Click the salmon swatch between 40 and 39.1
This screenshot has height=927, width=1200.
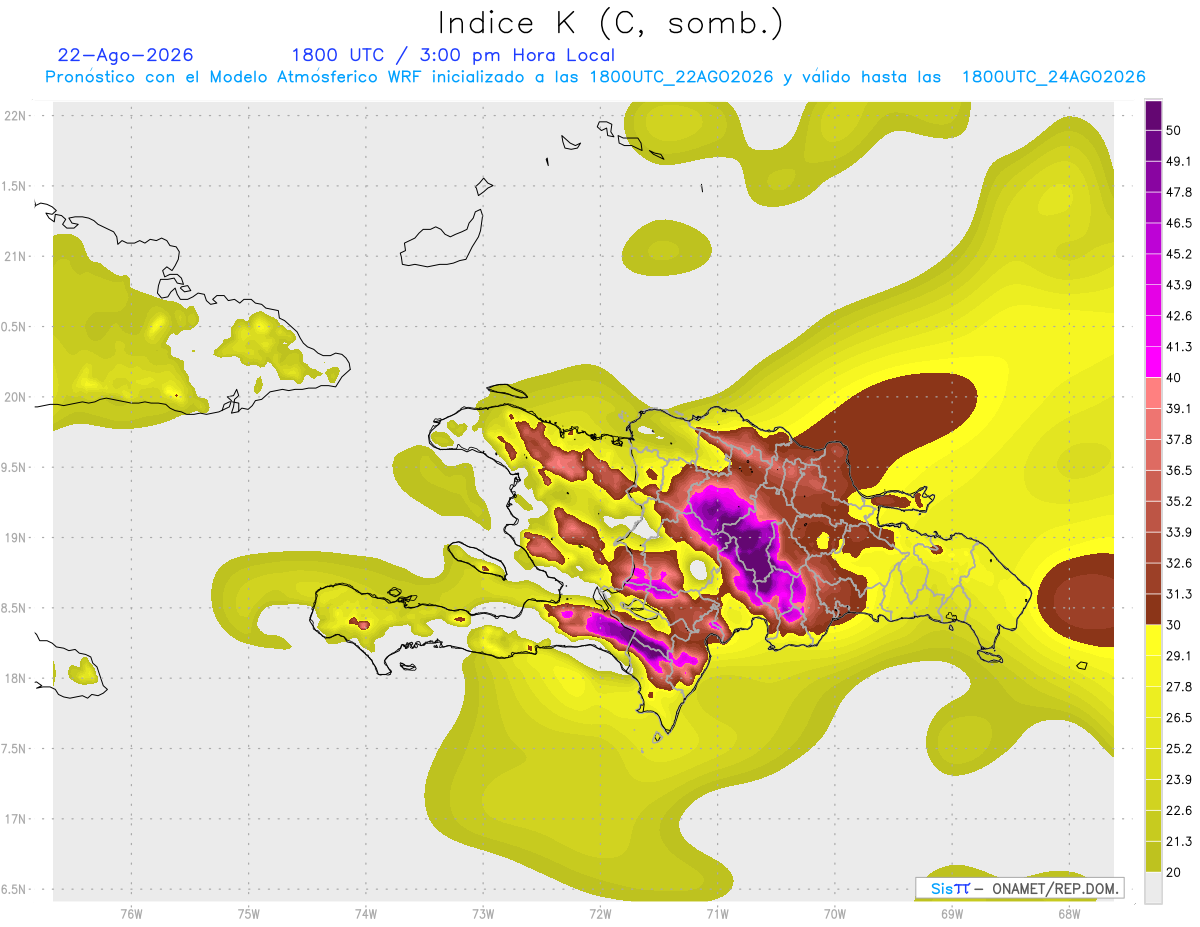click(1153, 393)
